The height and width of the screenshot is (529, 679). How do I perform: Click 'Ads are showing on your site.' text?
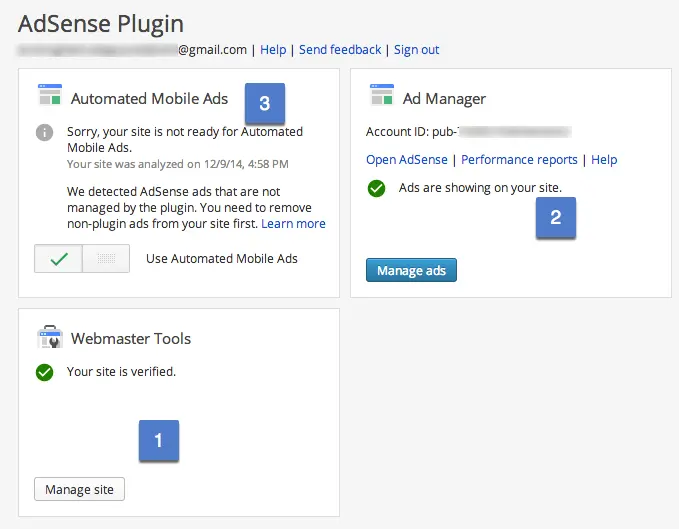(x=480, y=188)
